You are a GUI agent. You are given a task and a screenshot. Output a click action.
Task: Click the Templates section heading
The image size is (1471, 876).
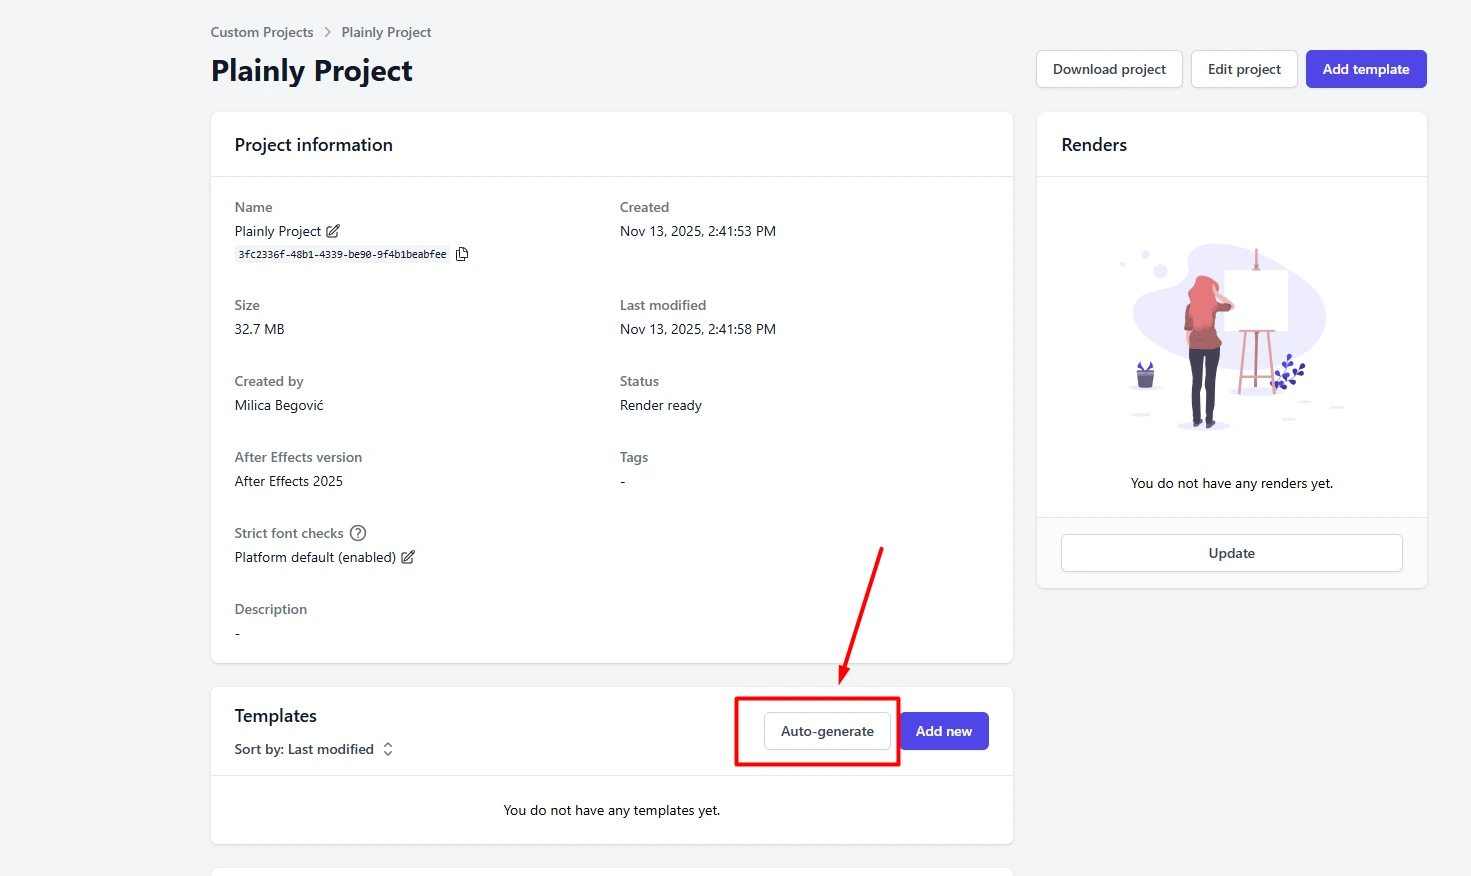click(276, 716)
